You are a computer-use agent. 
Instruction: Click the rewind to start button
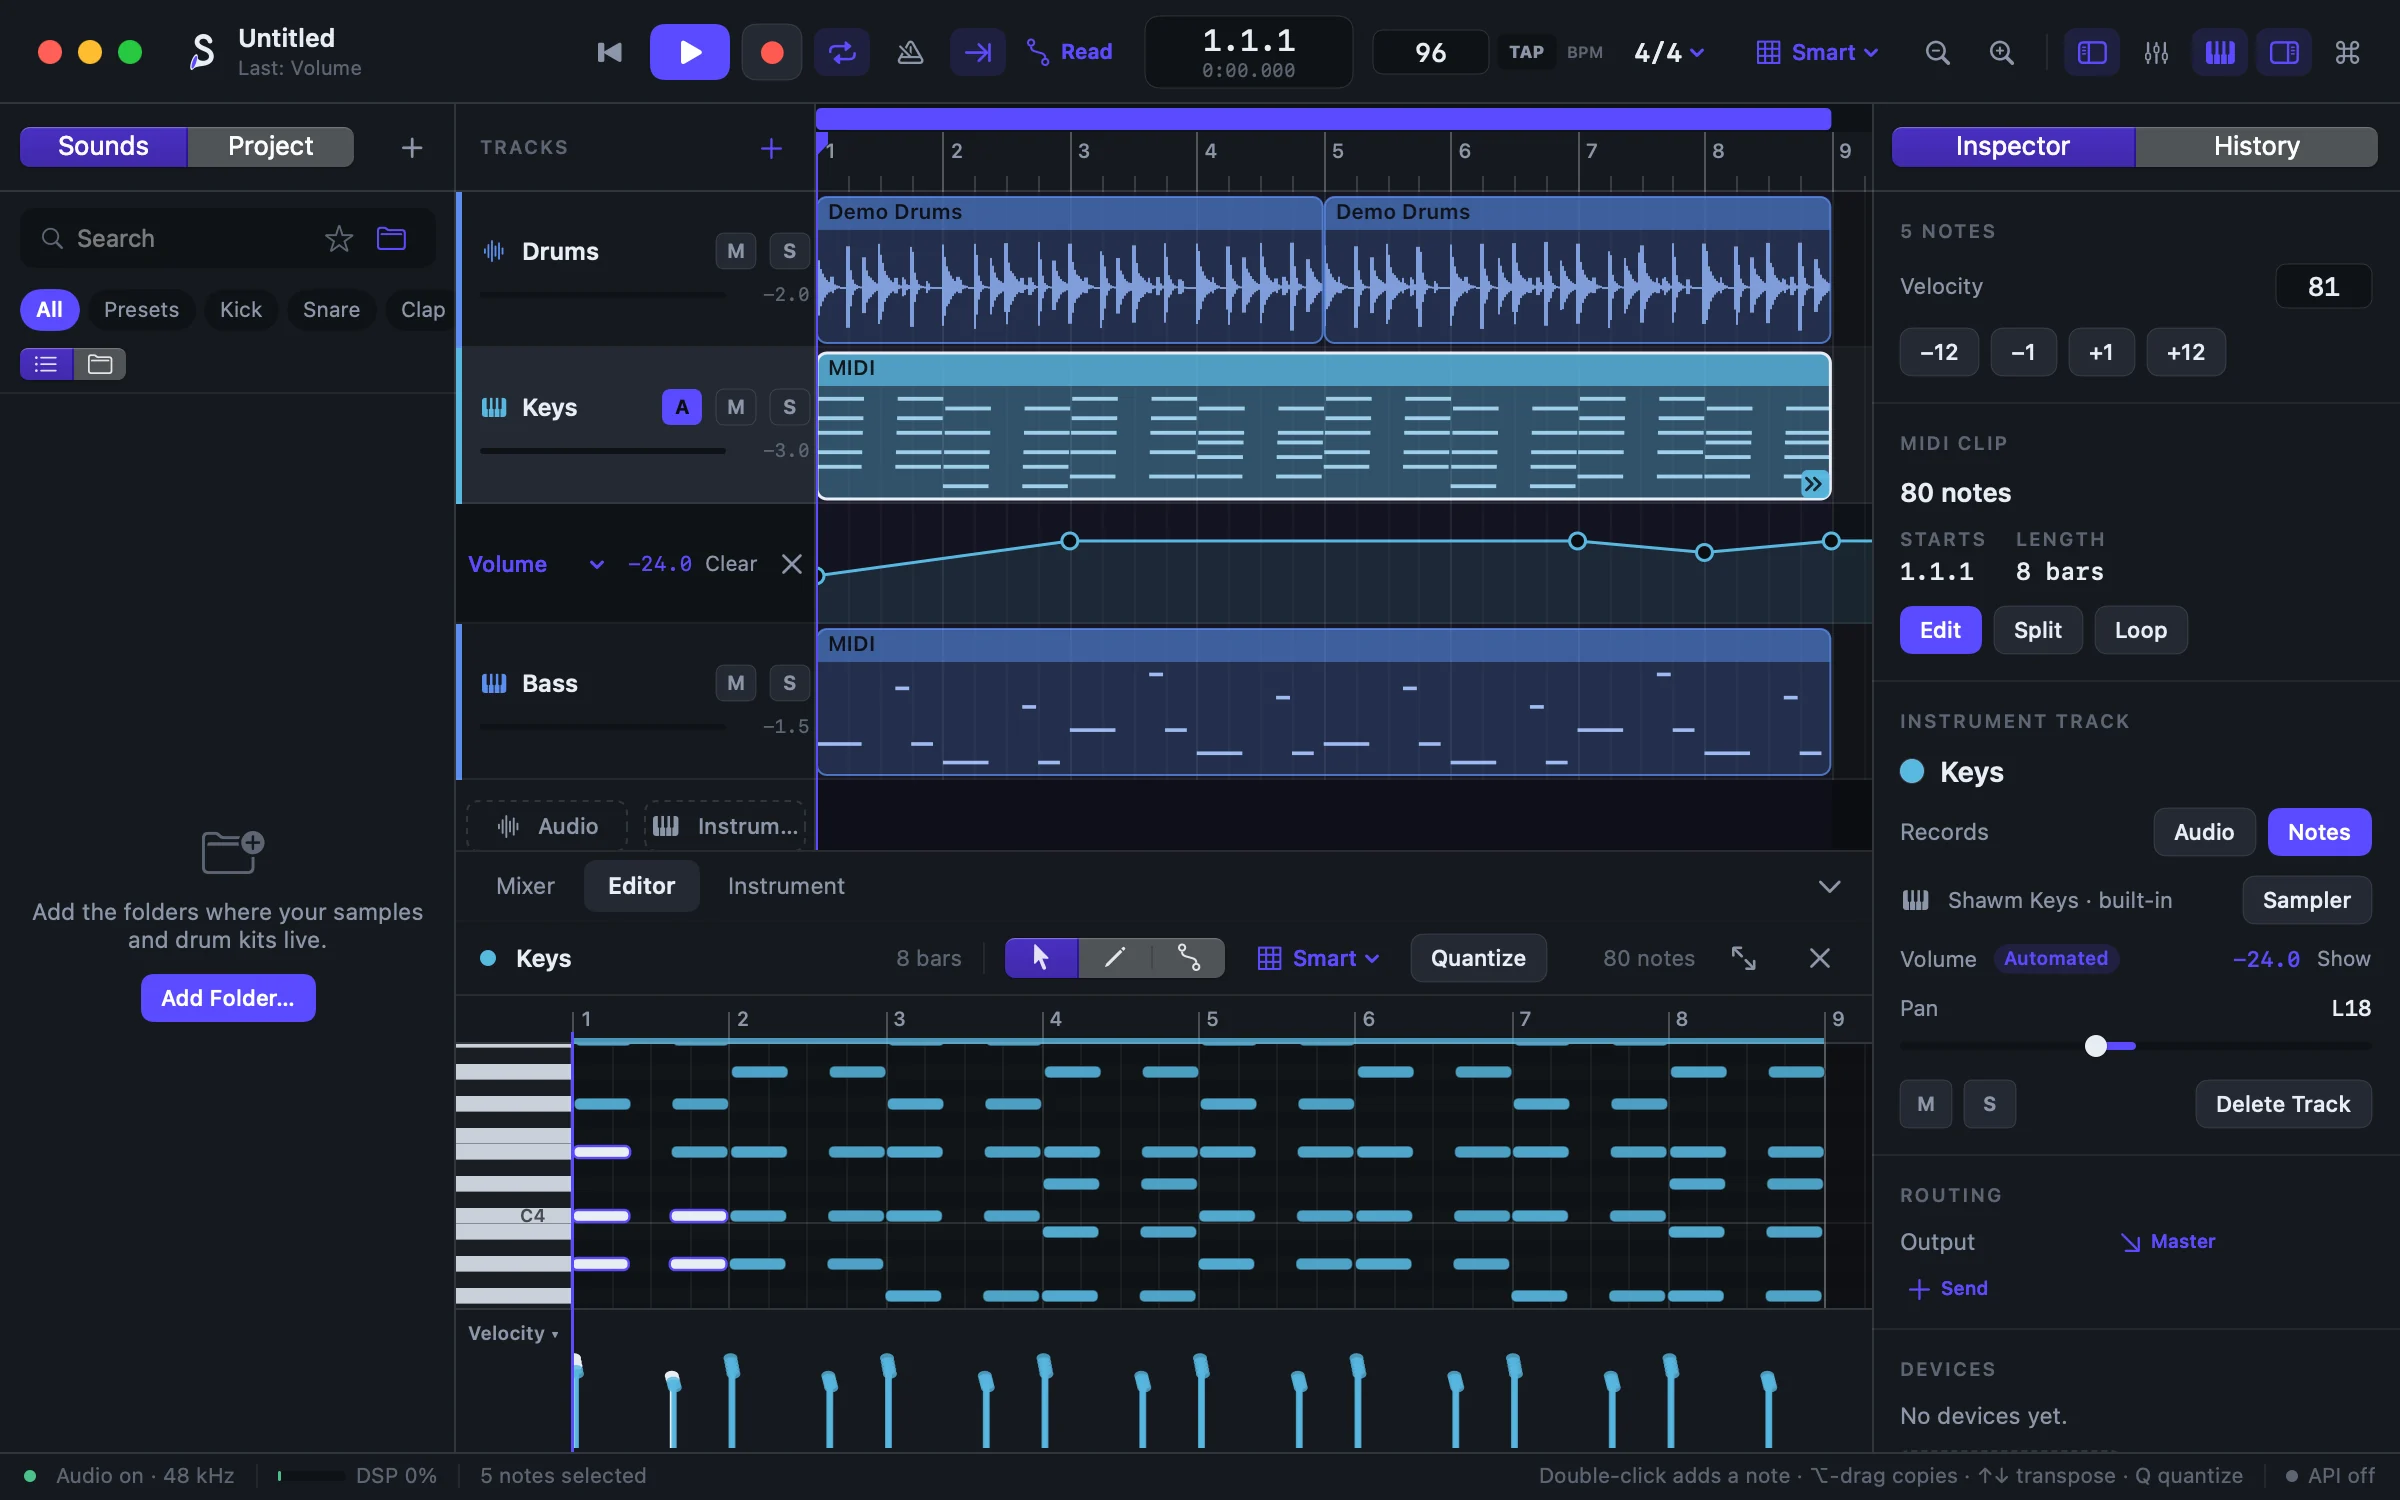[x=609, y=52]
